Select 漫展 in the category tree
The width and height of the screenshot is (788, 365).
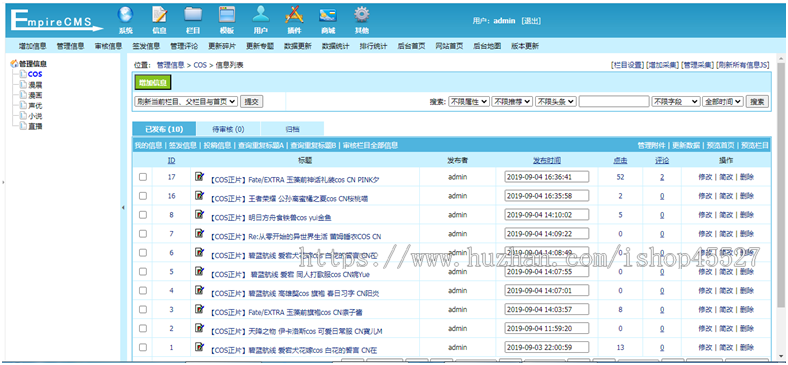click(35, 84)
